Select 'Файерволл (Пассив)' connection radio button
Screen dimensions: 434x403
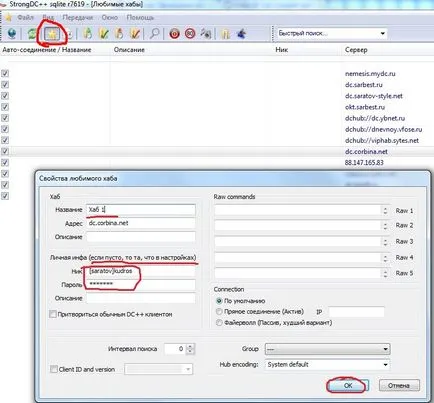219,323
